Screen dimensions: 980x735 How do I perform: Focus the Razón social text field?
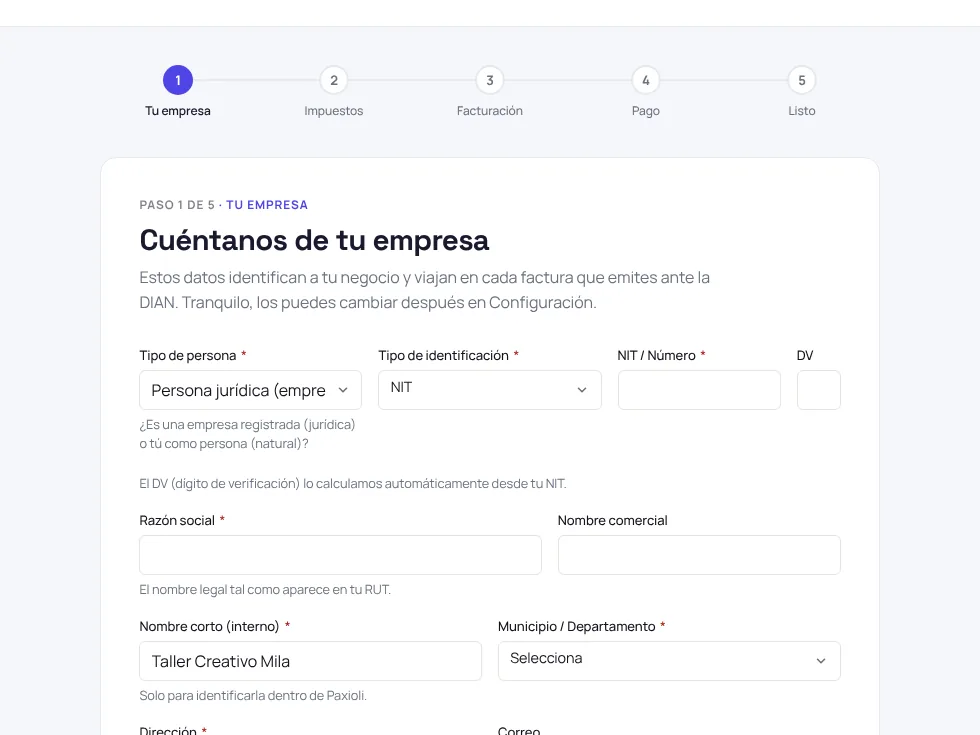341,554
